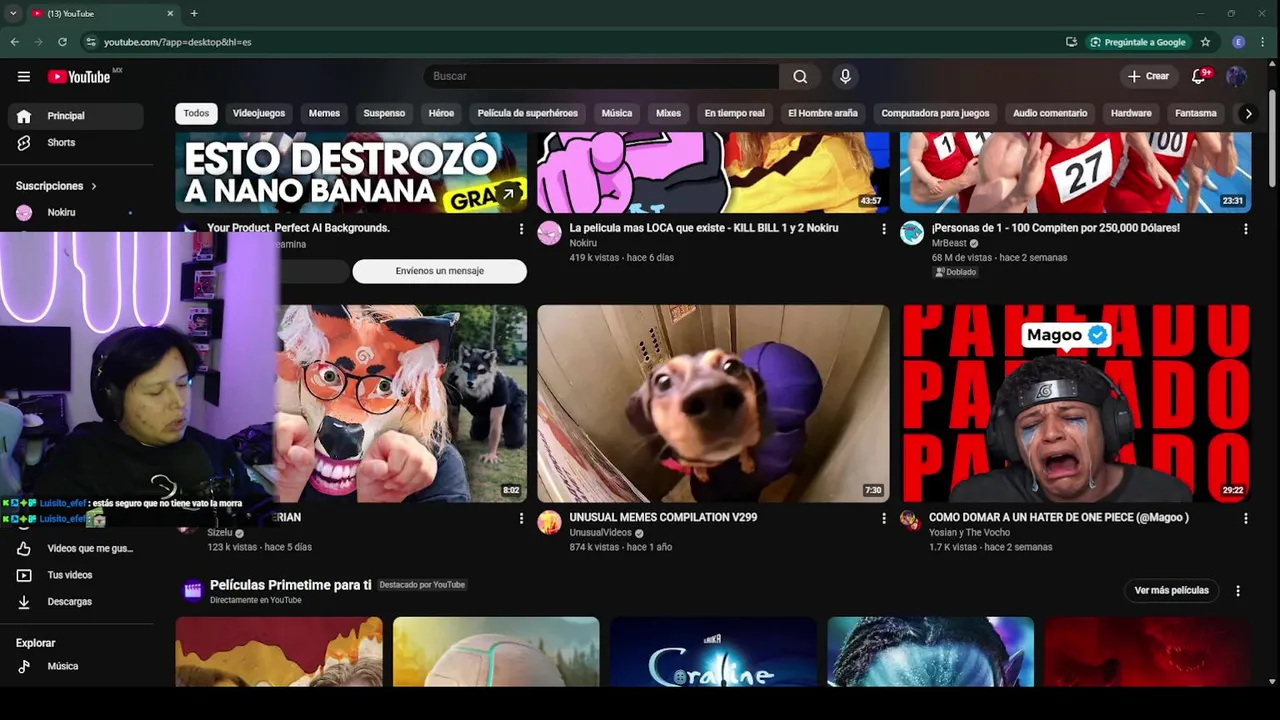Select Computadora para juegos chip
Image resolution: width=1280 pixels, height=720 pixels.
[x=935, y=114]
